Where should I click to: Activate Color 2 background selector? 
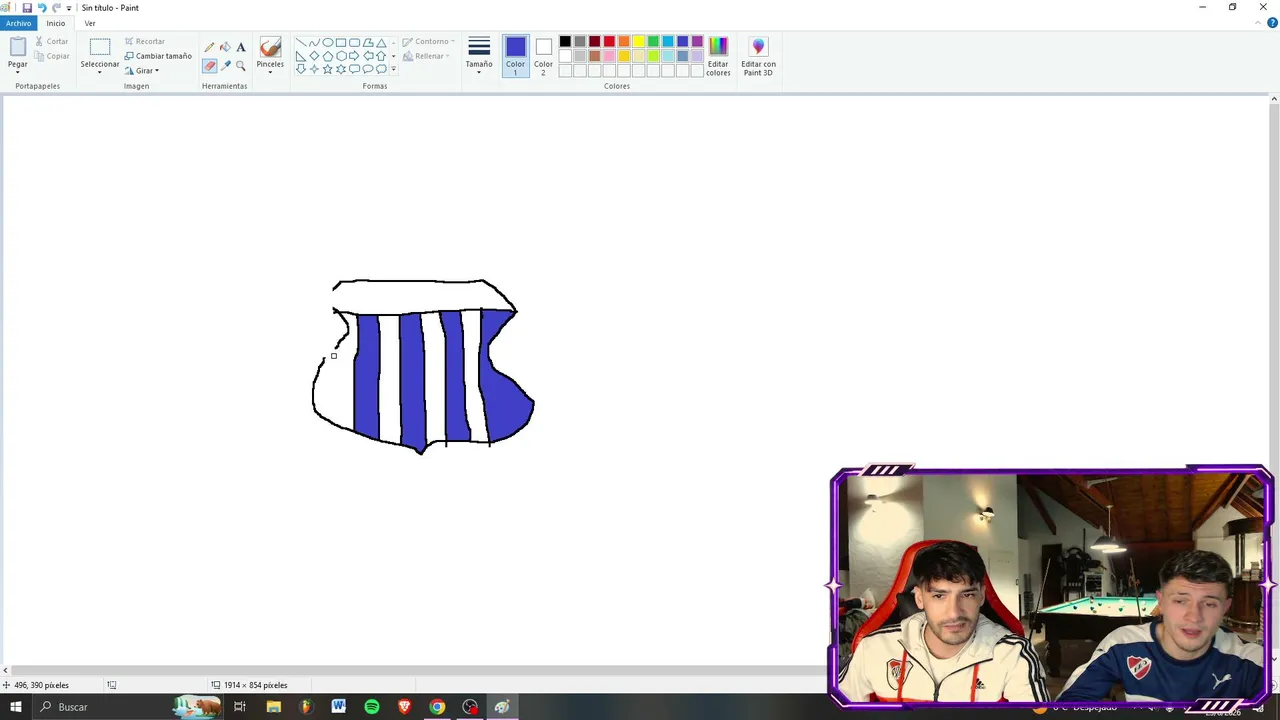pyautogui.click(x=543, y=57)
